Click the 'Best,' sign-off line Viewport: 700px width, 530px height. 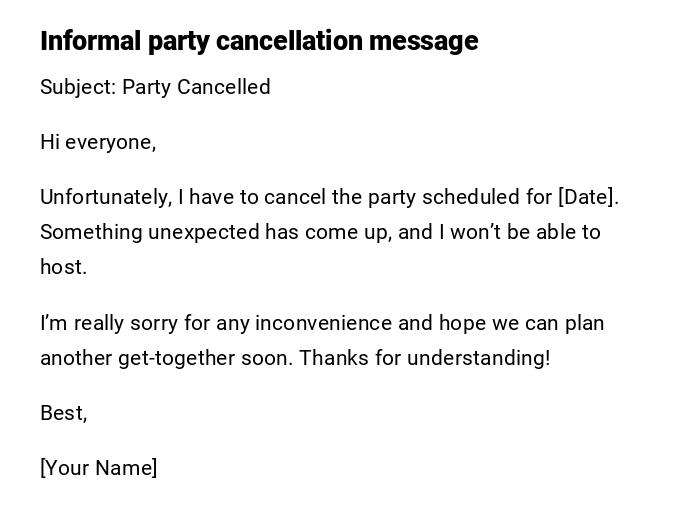[63, 413]
